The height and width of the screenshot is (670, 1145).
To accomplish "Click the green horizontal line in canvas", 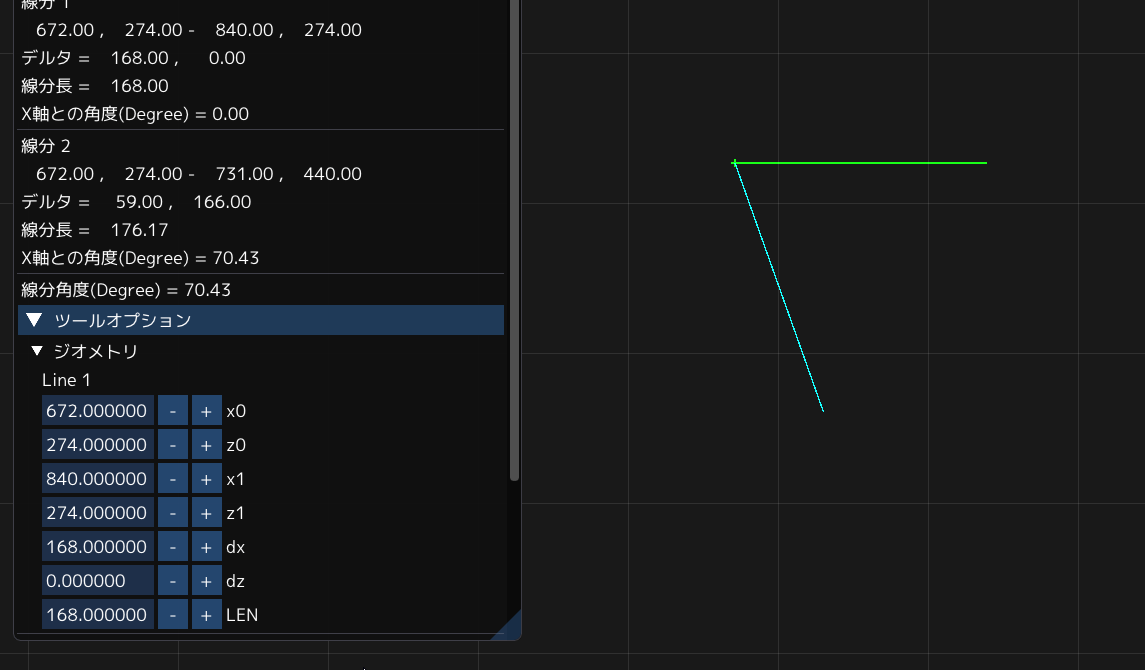I will click(860, 163).
